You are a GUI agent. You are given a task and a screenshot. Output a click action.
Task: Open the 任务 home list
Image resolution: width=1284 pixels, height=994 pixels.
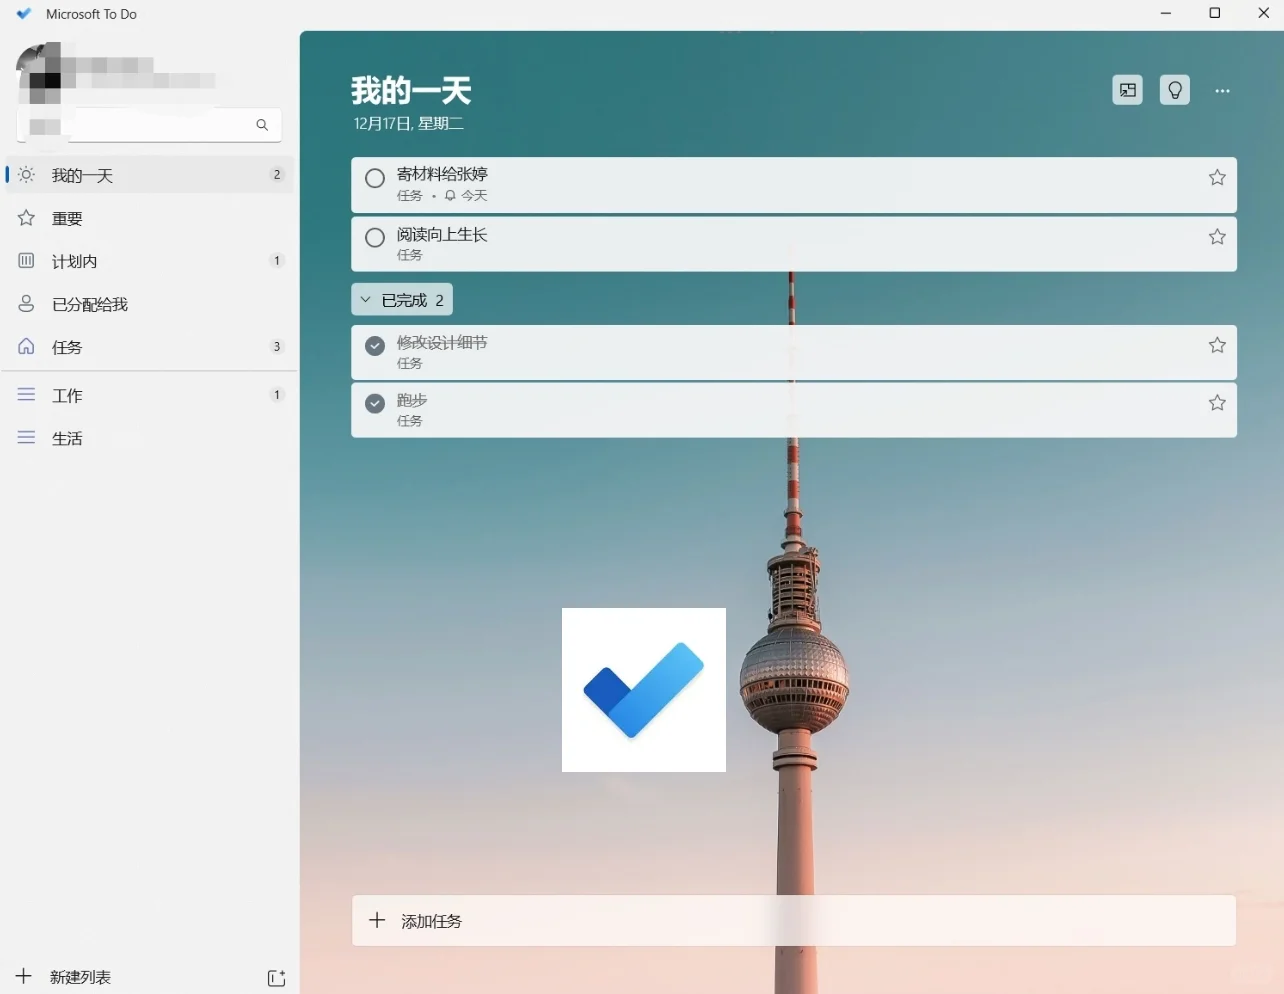(x=66, y=347)
